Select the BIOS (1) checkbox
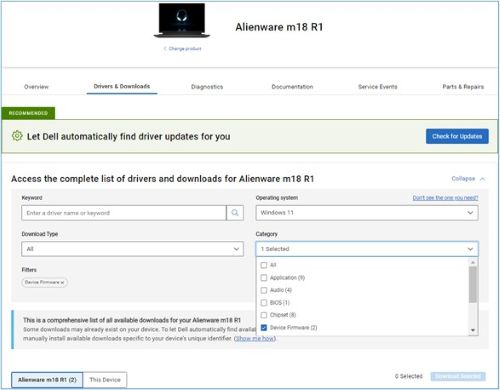Image resolution: width=500 pixels, height=390 pixels. click(x=264, y=303)
